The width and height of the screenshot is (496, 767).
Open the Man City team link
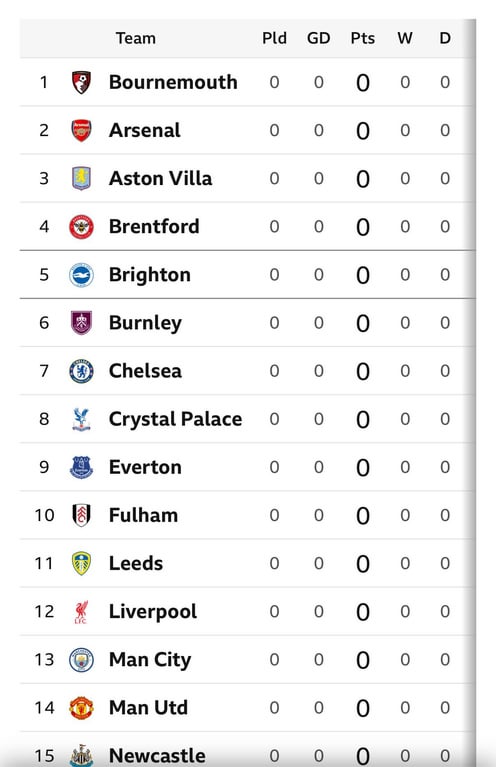[x=150, y=660]
